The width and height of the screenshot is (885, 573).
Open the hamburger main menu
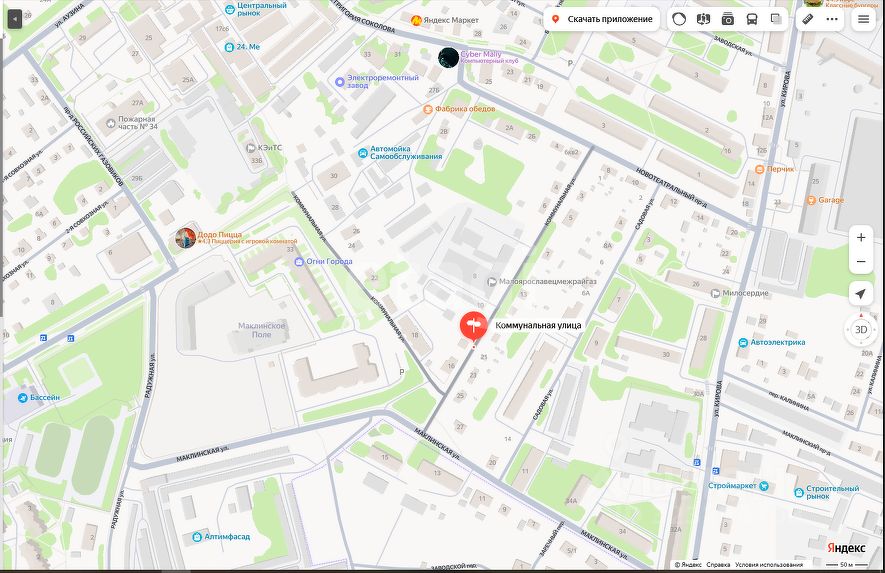[864, 19]
